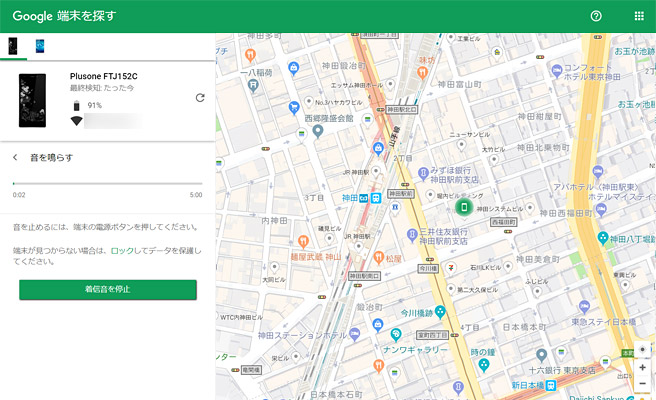Click the アパホテル〈神田駅東〉 hotel pin
This screenshot has width=656, height=400.
pyautogui.click(x=598, y=171)
